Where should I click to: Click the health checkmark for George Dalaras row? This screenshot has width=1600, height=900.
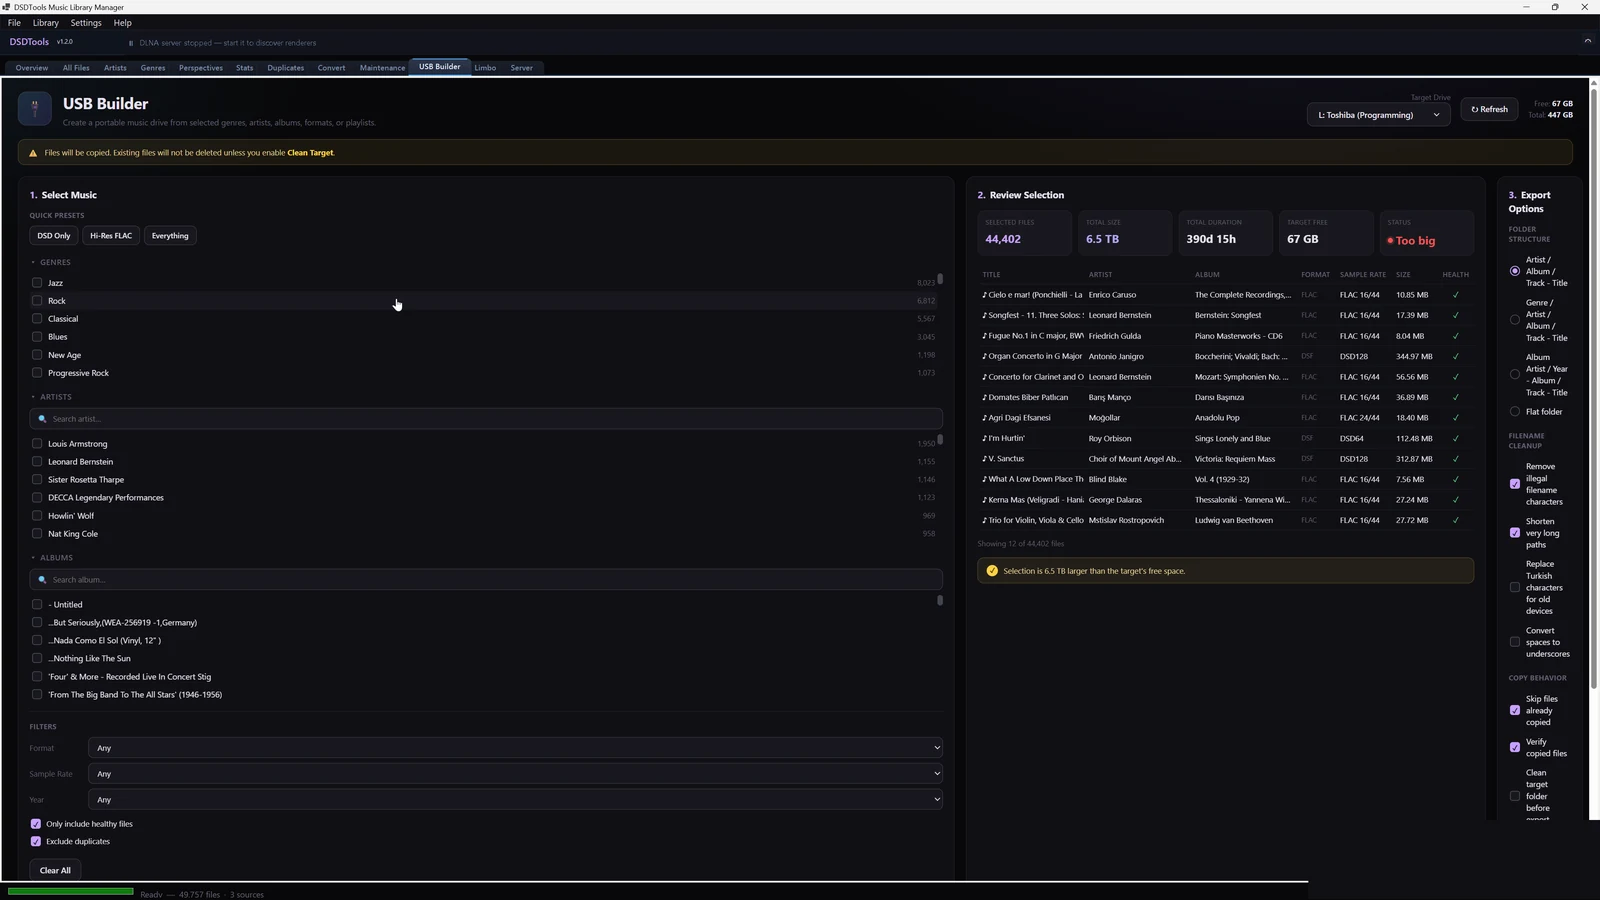pyautogui.click(x=1455, y=500)
